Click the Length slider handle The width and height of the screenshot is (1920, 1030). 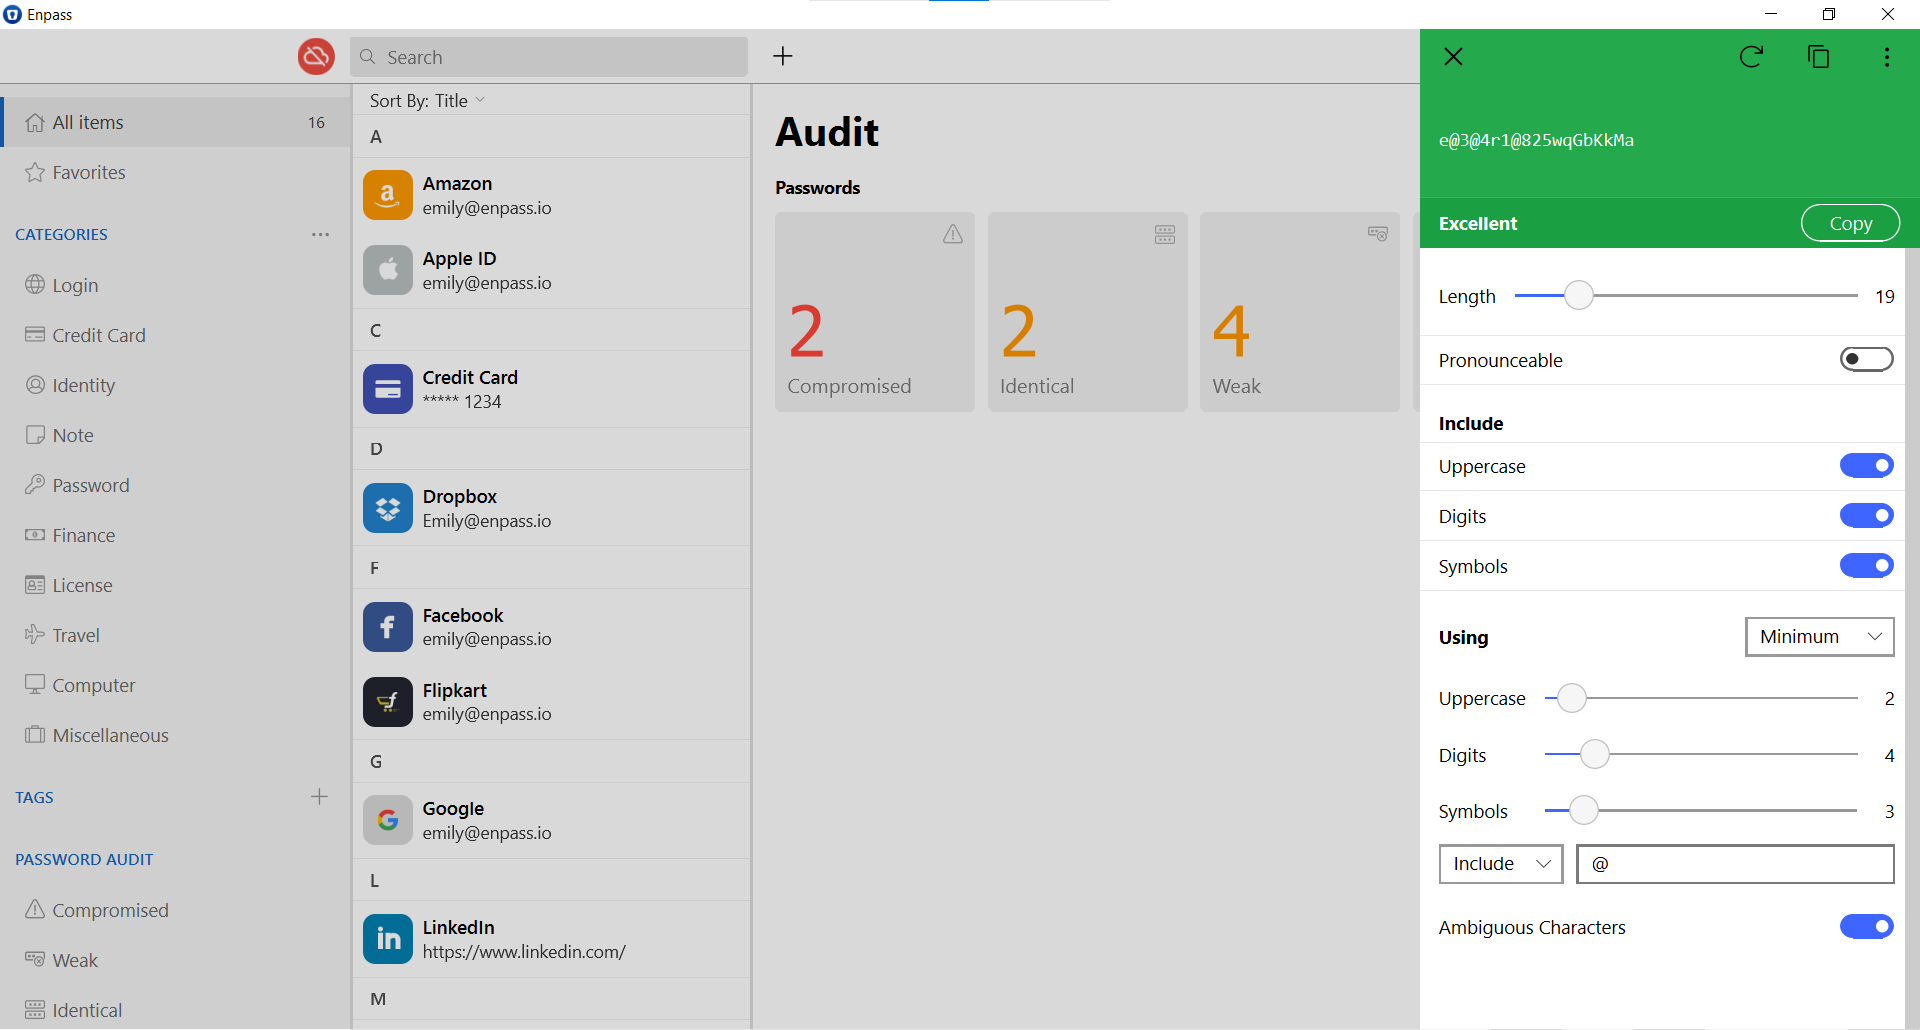[x=1579, y=295]
